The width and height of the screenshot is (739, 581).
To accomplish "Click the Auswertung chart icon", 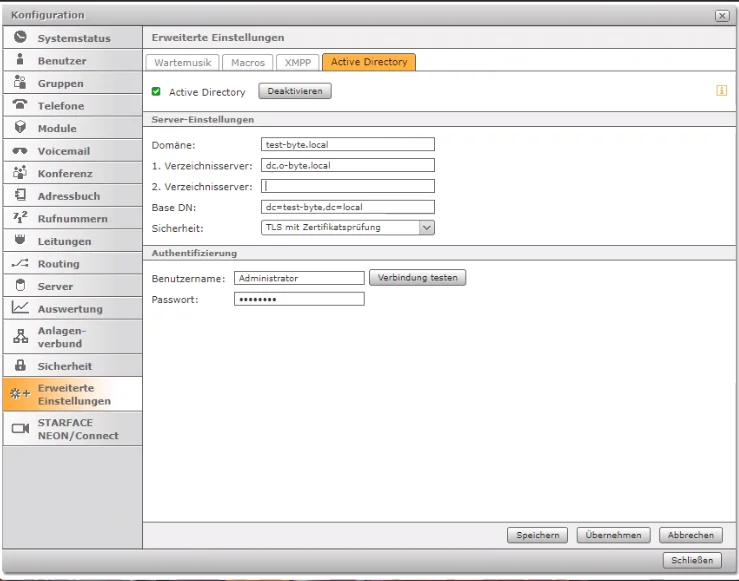I will tap(20, 309).
